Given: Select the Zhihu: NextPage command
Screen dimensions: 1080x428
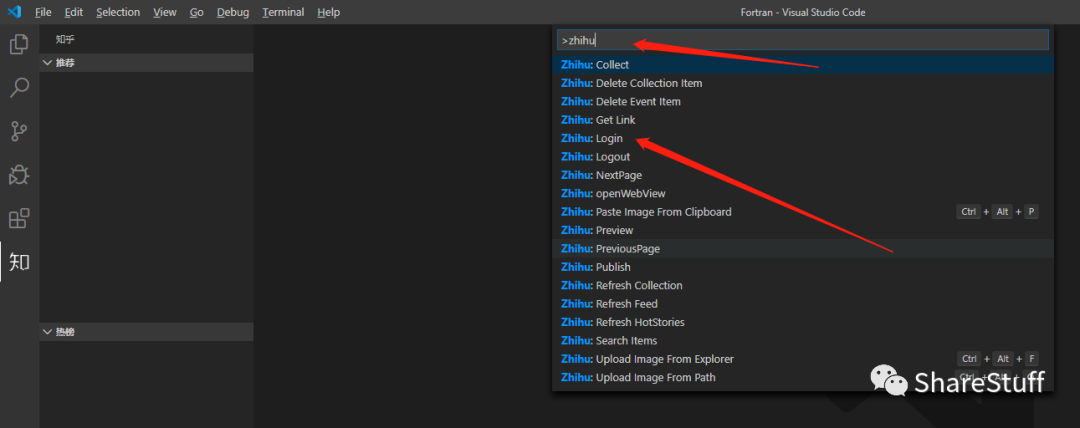Looking at the screenshot, I should click(x=803, y=175).
